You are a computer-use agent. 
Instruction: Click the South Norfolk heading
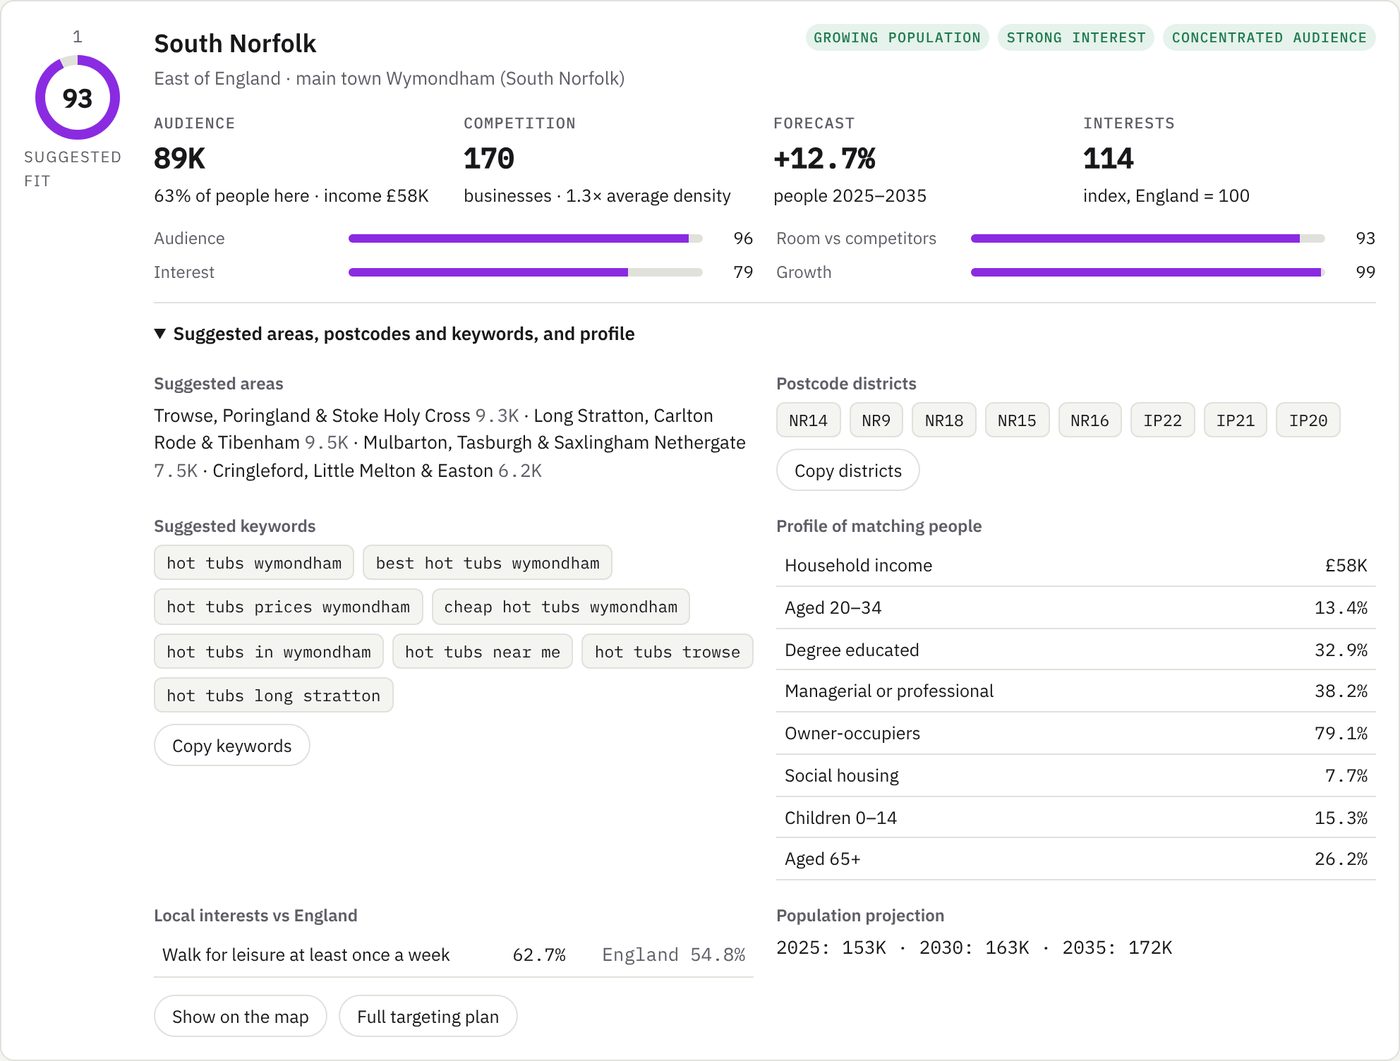coord(235,44)
